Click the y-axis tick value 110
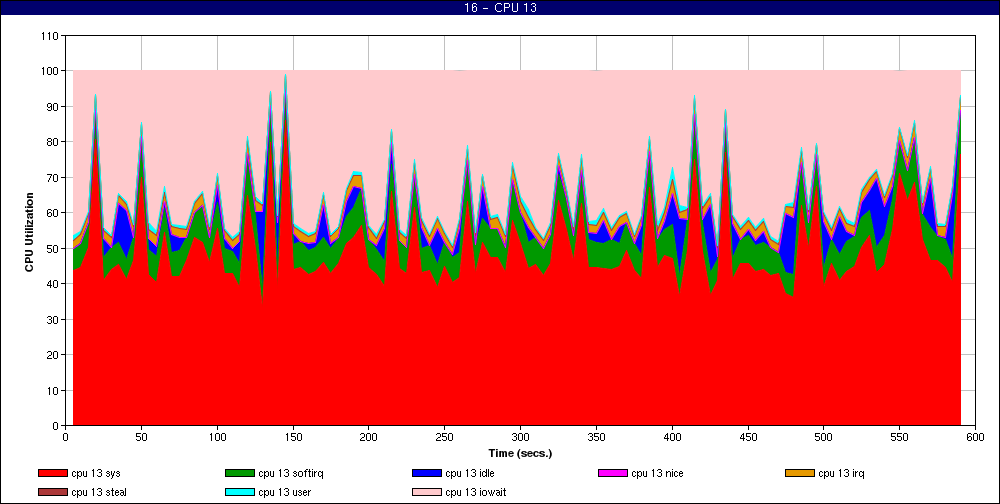The height and width of the screenshot is (504, 1000). (52, 35)
